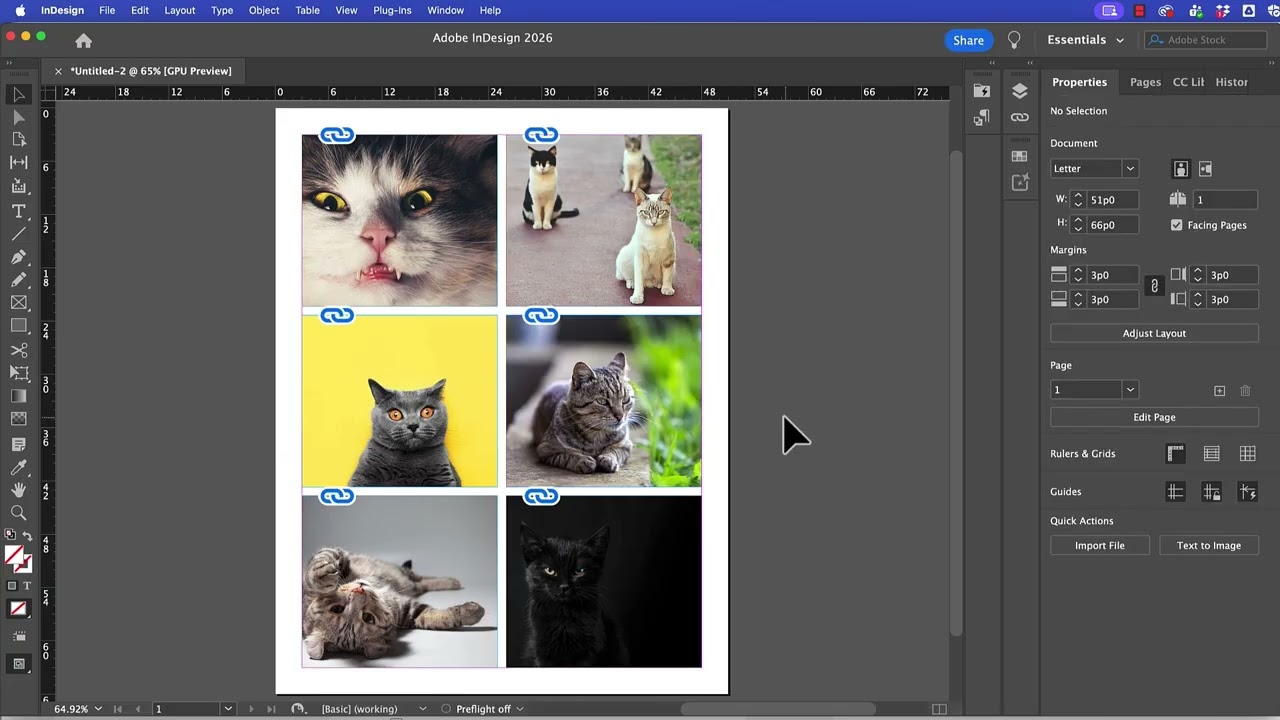Select the Rectangle Frame tool
This screenshot has height=720, width=1280.
click(19, 303)
